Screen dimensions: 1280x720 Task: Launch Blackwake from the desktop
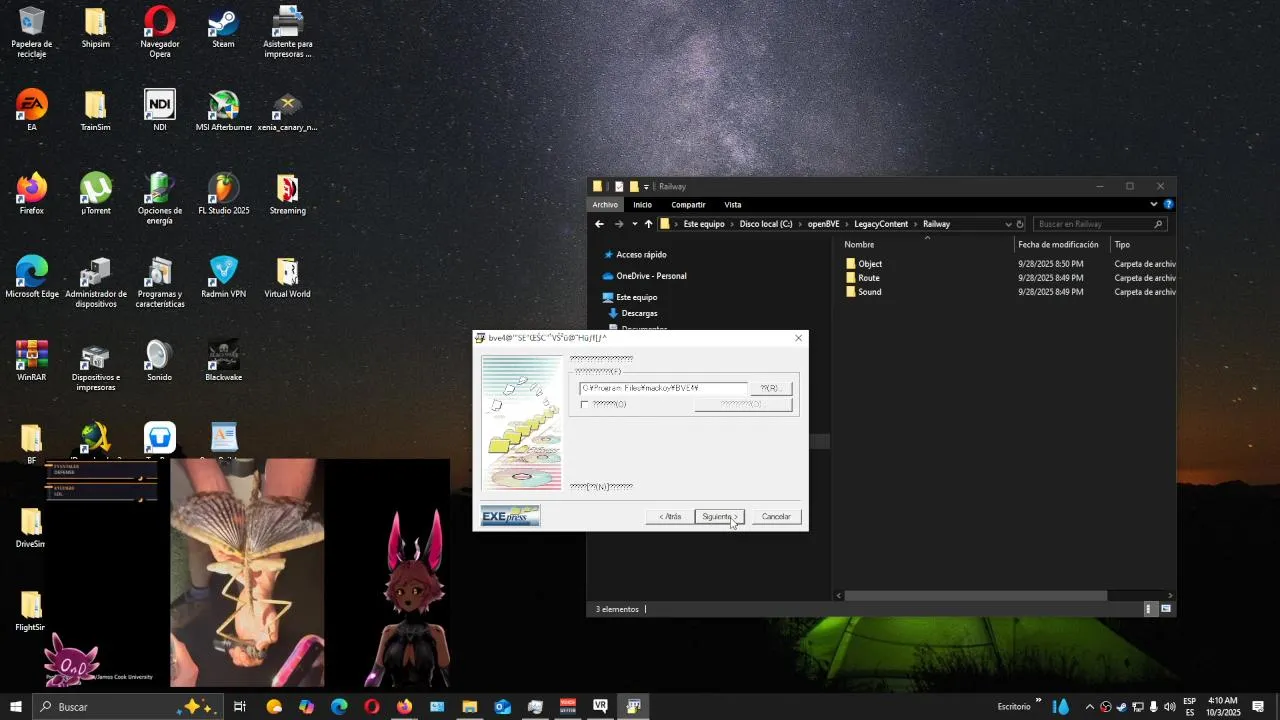tap(224, 361)
